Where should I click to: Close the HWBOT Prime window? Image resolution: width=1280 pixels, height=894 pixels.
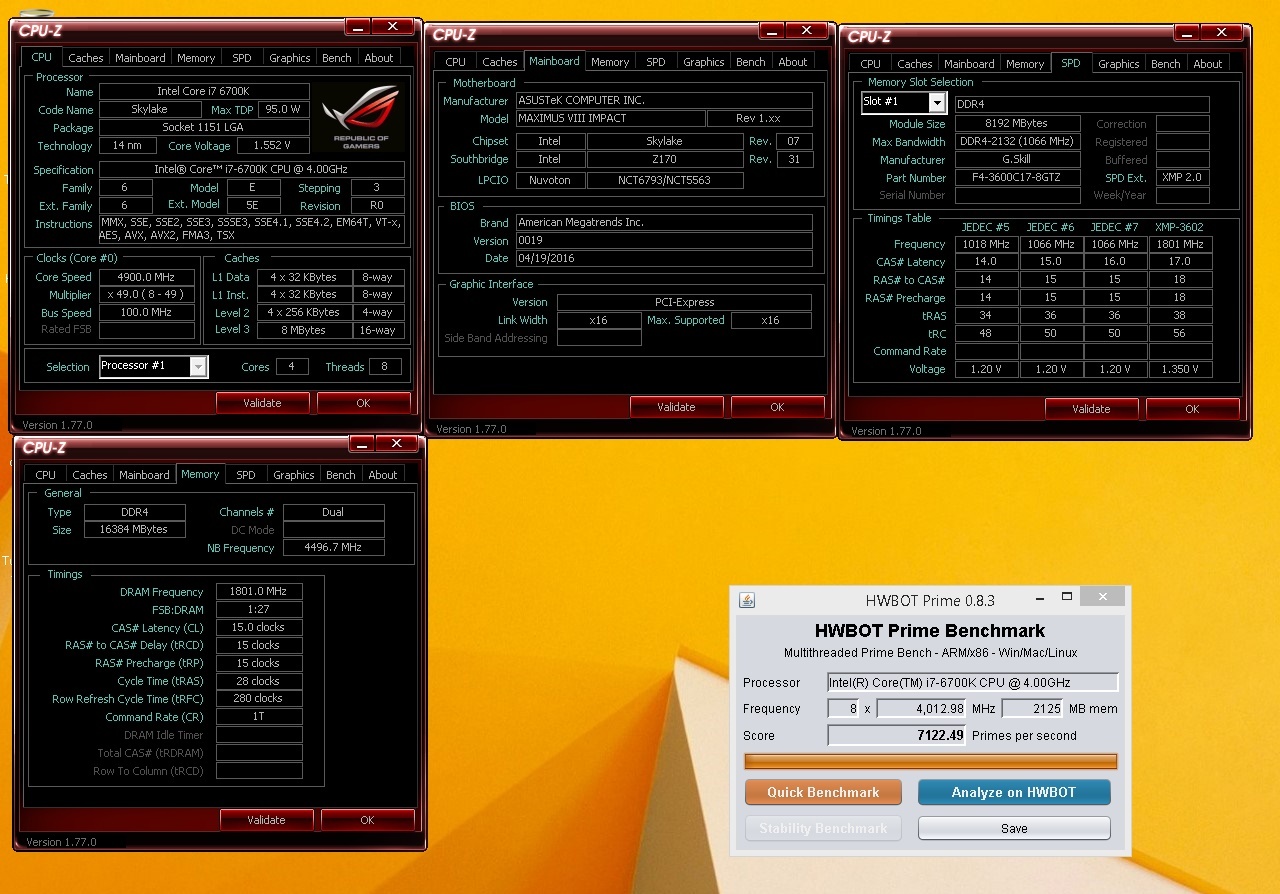pyautogui.click(x=1103, y=597)
